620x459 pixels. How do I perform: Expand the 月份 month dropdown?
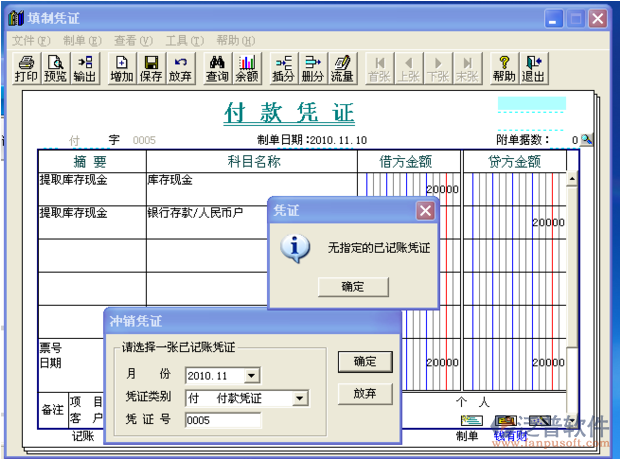pos(251,376)
